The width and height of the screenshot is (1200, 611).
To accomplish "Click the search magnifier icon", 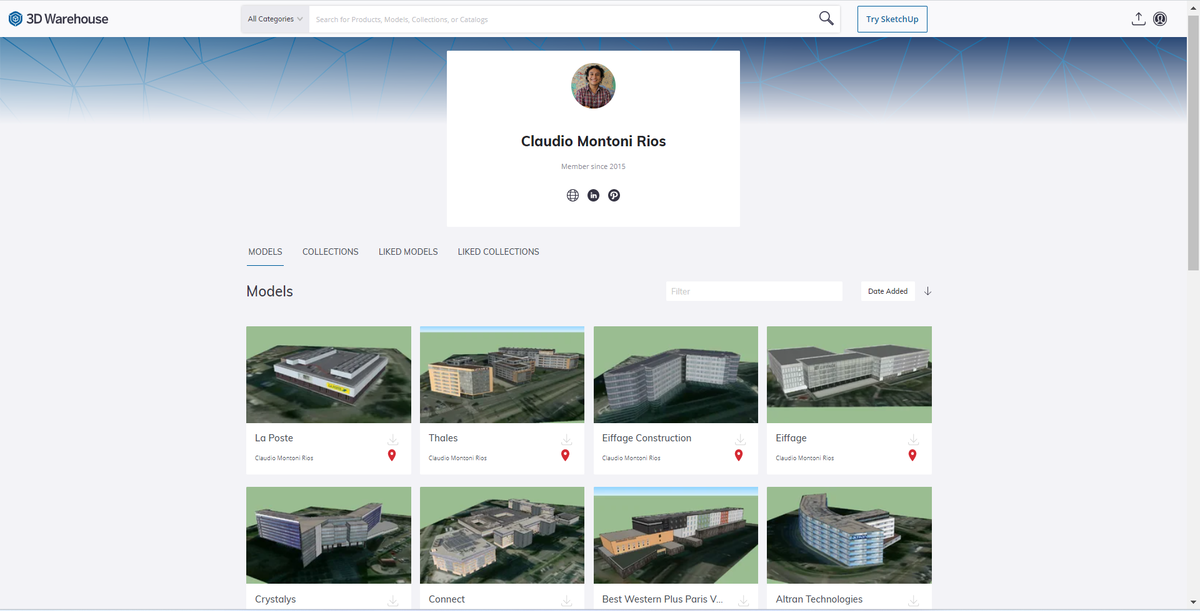I will (826, 19).
